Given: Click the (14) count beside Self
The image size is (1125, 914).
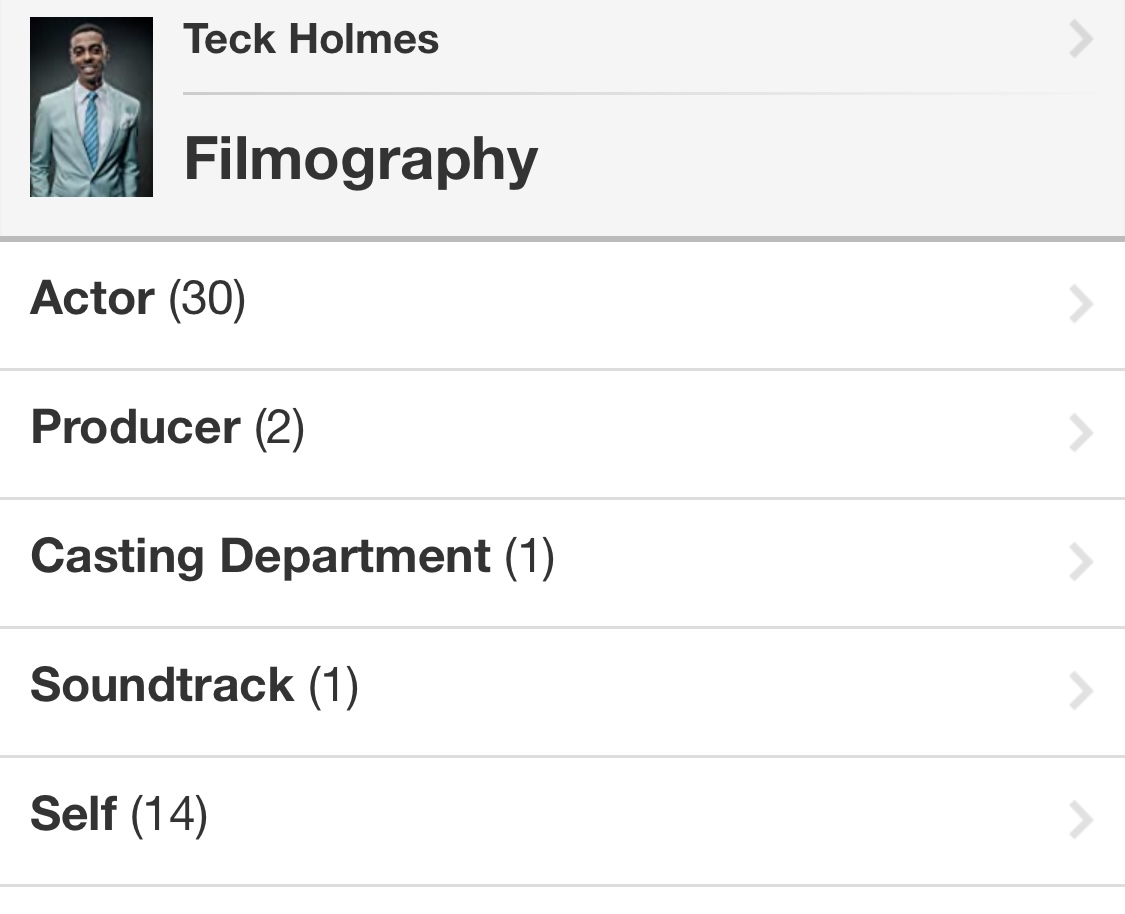Looking at the screenshot, I should [169, 815].
